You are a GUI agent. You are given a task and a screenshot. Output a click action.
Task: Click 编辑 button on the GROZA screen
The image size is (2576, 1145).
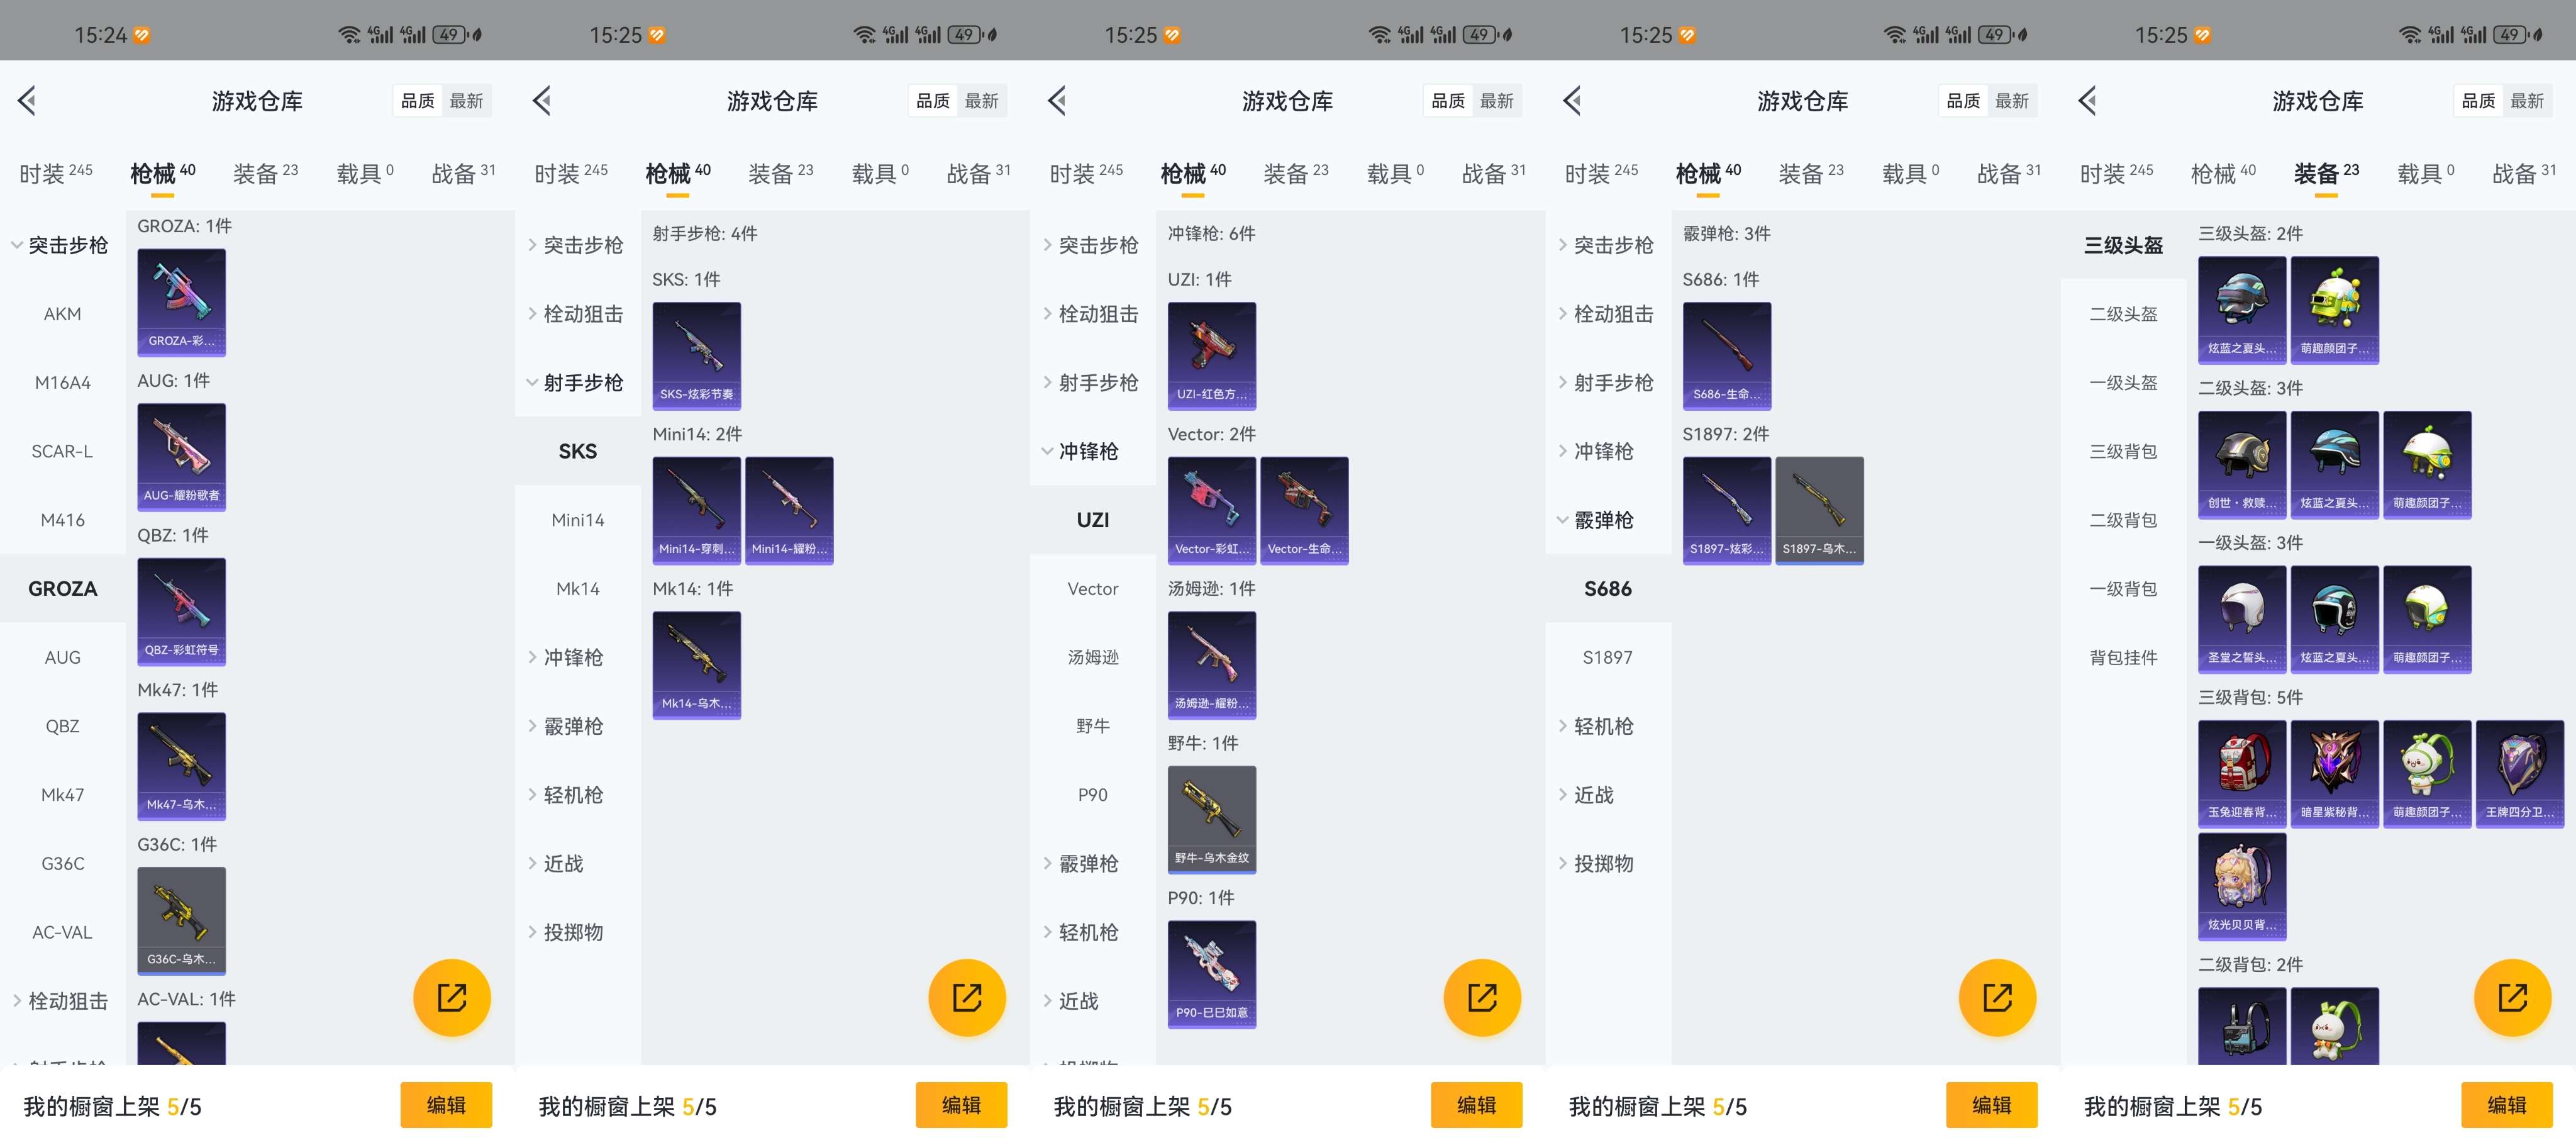(446, 1105)
